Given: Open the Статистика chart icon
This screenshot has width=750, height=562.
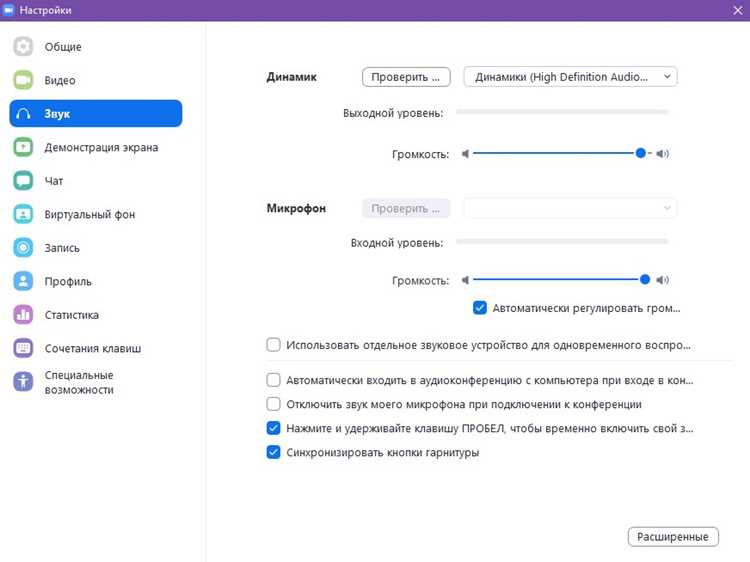Looking at the screenshot, I should [23, 314].
